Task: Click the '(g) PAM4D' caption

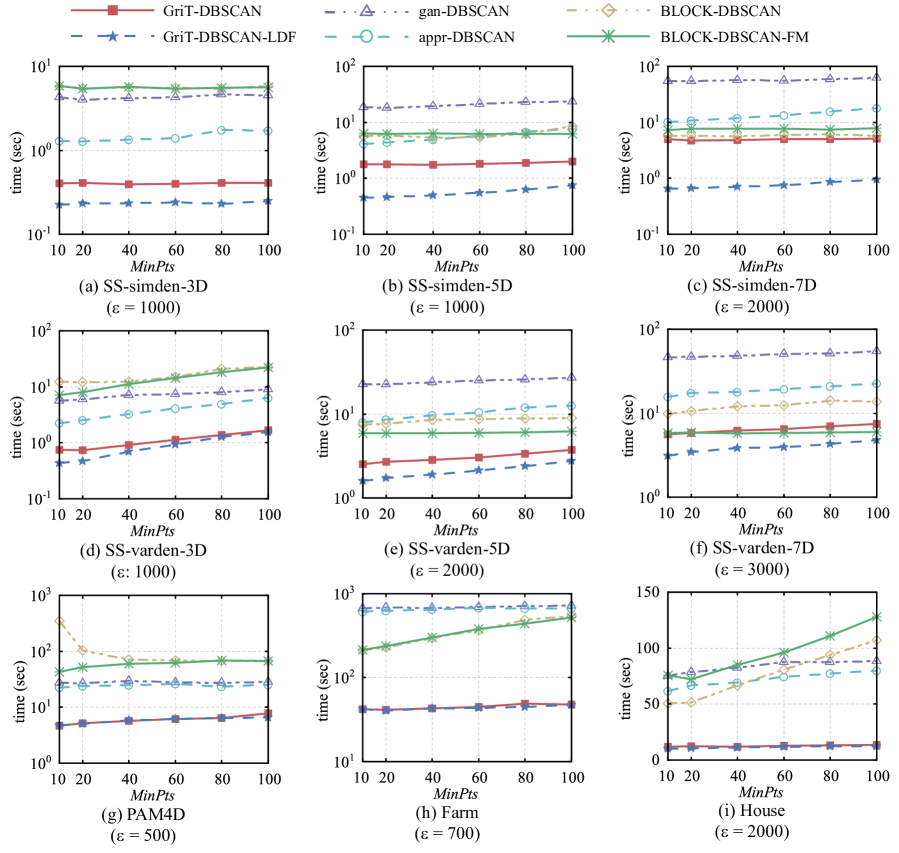Action: 143,814
